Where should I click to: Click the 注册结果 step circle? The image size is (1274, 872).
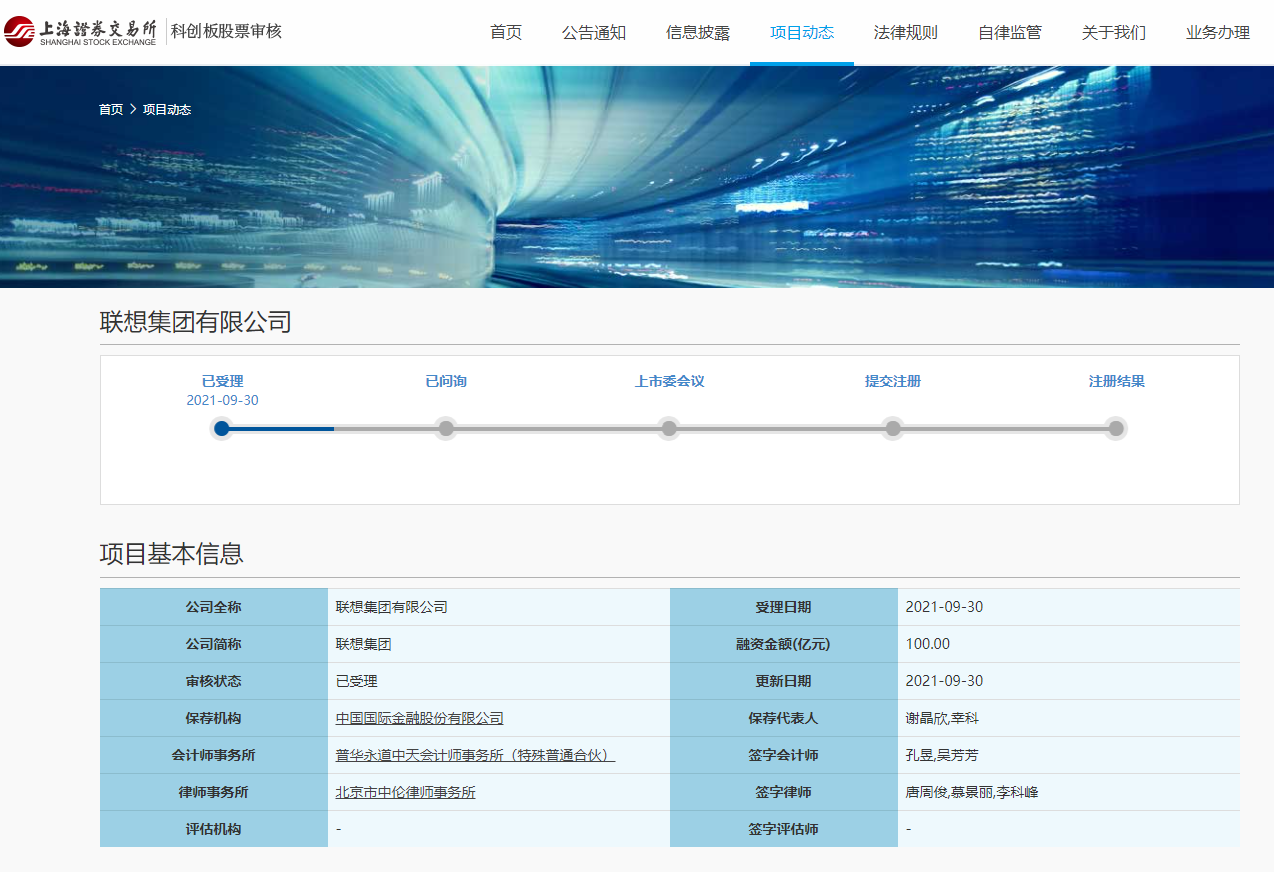(x=1116, y=429)
